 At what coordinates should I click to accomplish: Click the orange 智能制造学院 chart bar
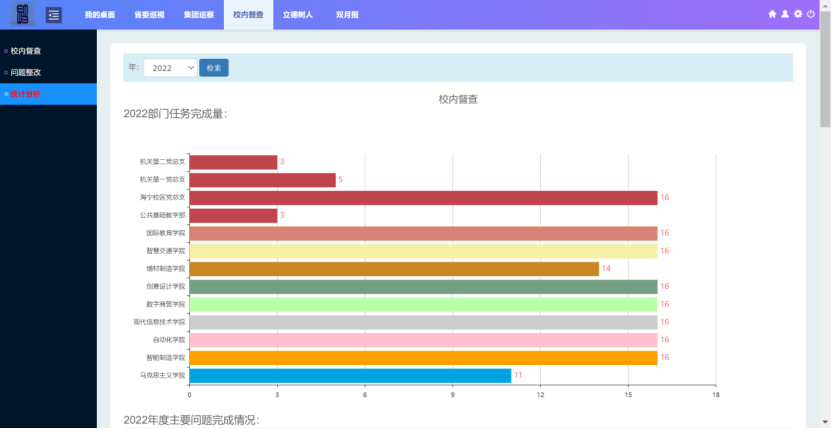point(422,358)
